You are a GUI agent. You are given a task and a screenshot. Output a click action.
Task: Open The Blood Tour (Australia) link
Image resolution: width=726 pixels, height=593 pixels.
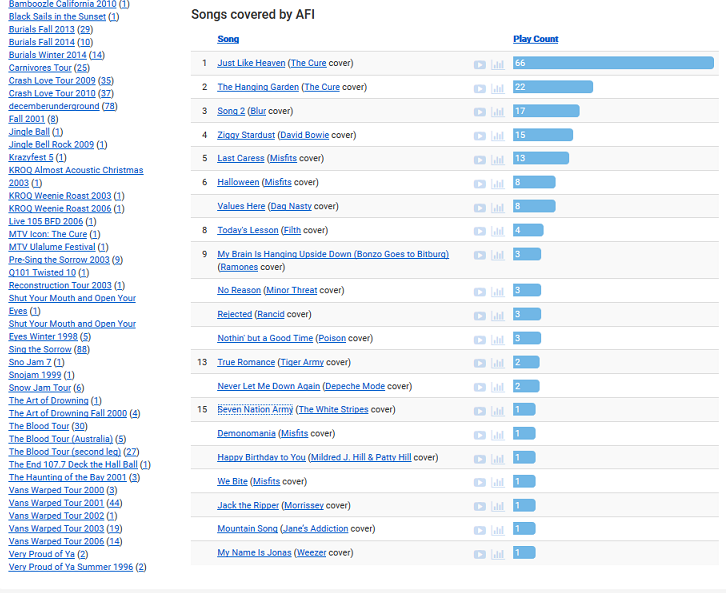(61, 439)
